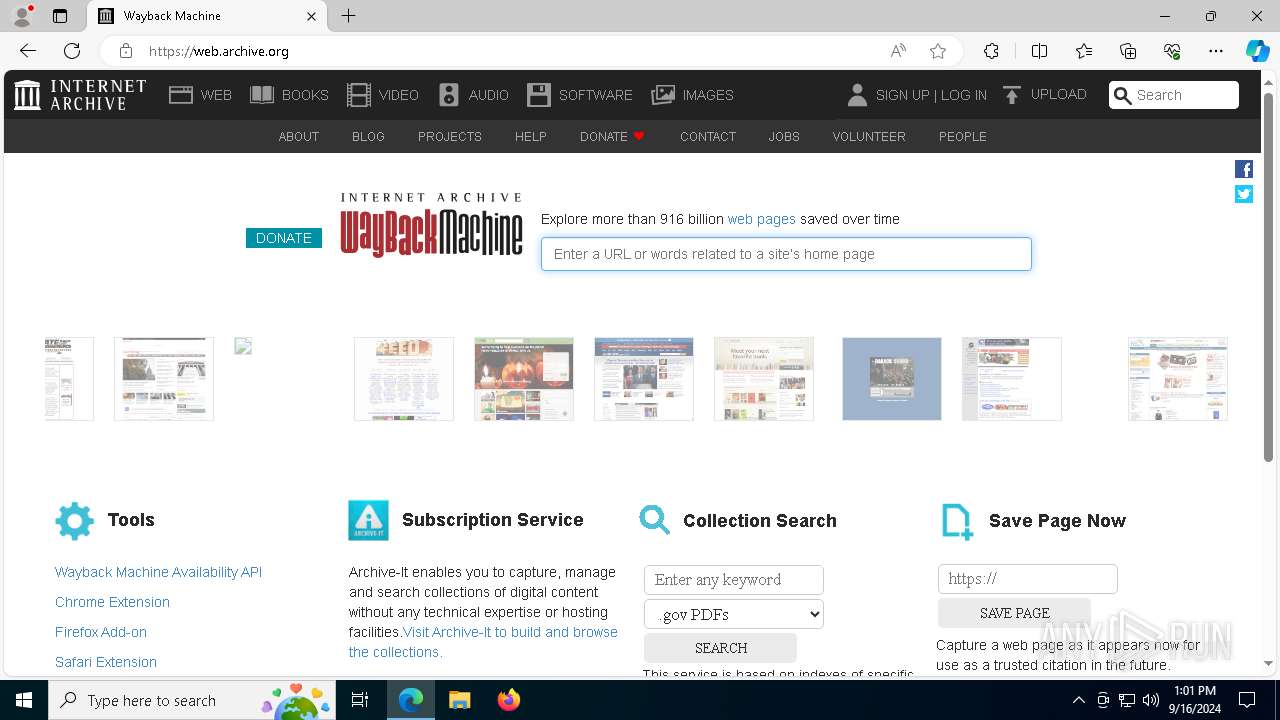The width and height of the screenshot is (1280, 720).
Task: Select the Wayback Machine browser tab
Action: tap(207, 16)
